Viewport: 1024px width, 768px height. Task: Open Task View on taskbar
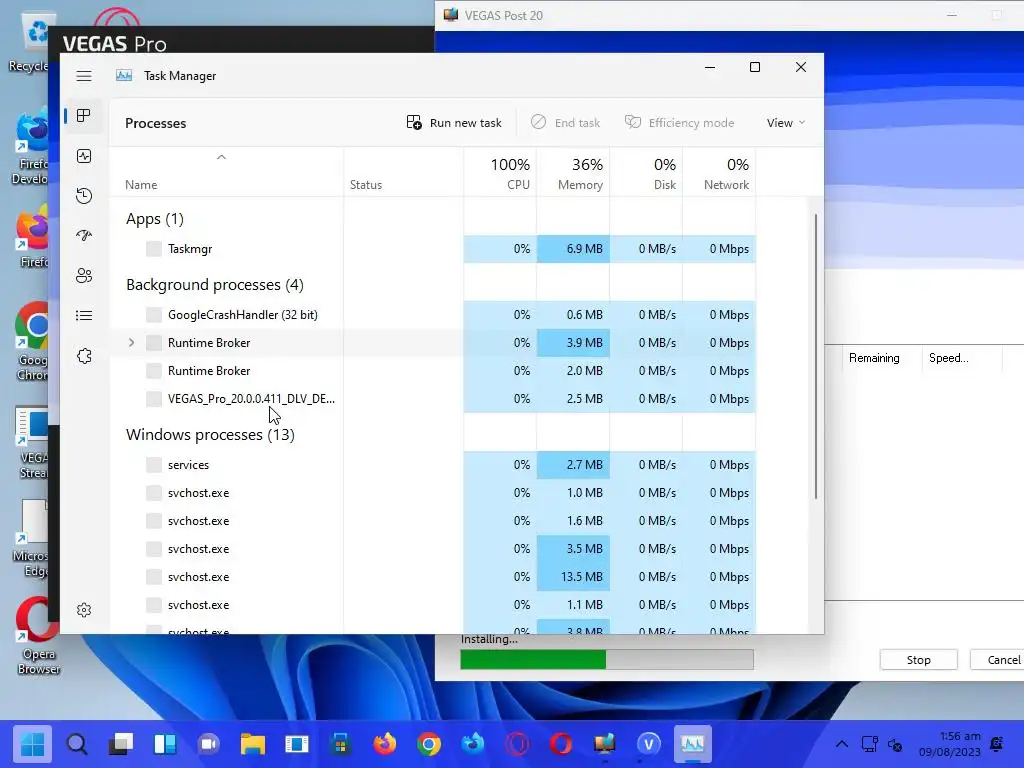(x=121, y=744)
